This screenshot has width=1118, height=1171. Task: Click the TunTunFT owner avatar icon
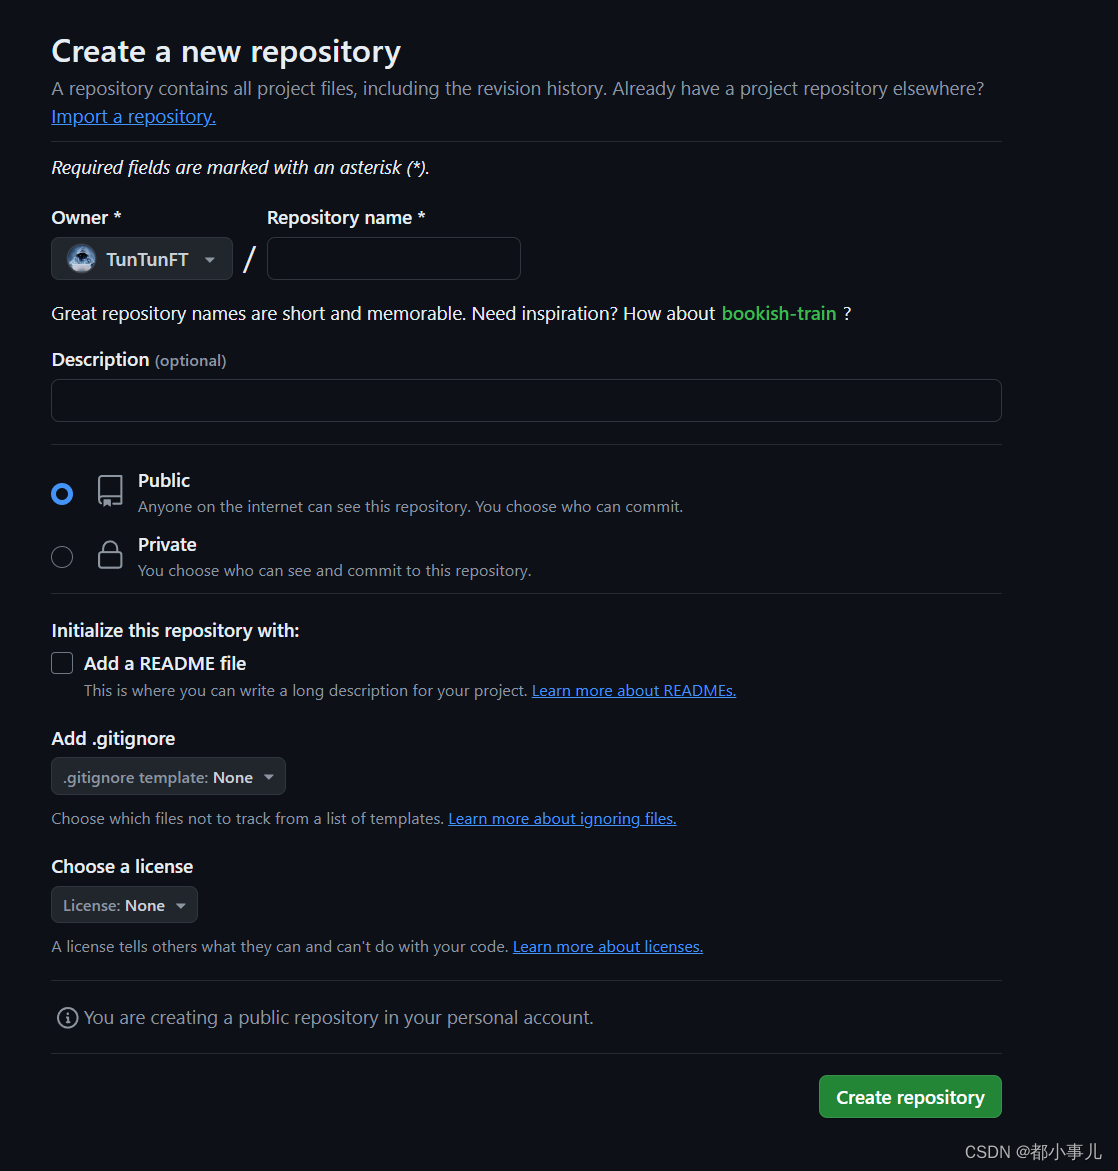click(x=81, y=259)
